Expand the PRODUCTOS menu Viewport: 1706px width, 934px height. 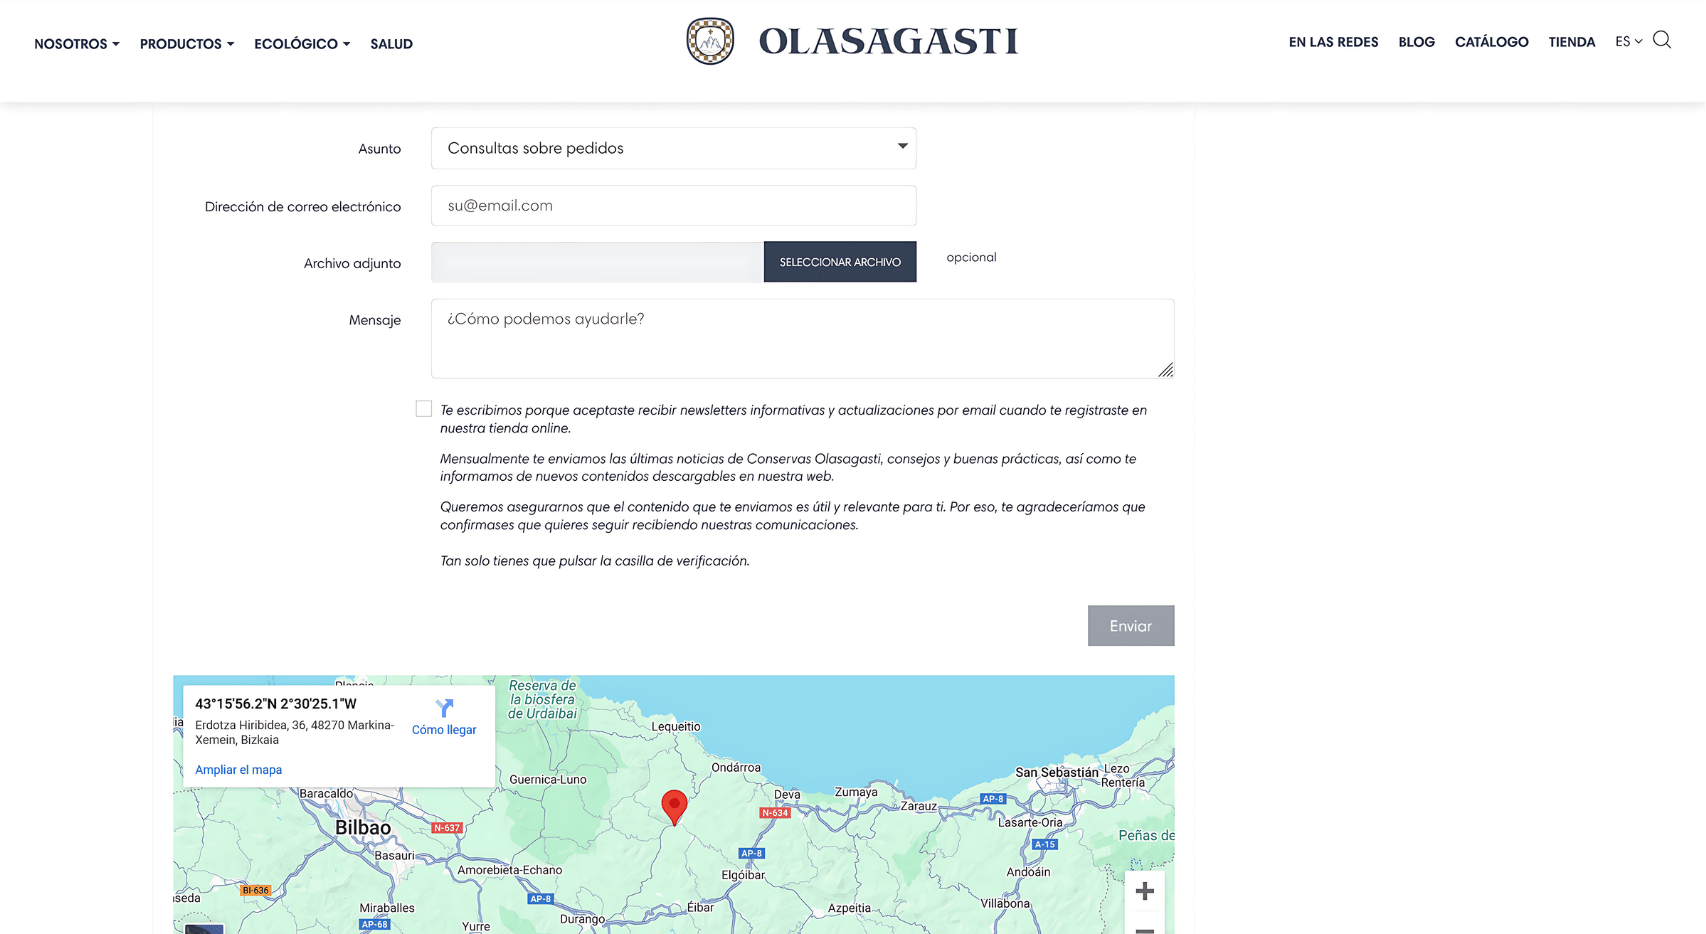click(x=186, y=43)
